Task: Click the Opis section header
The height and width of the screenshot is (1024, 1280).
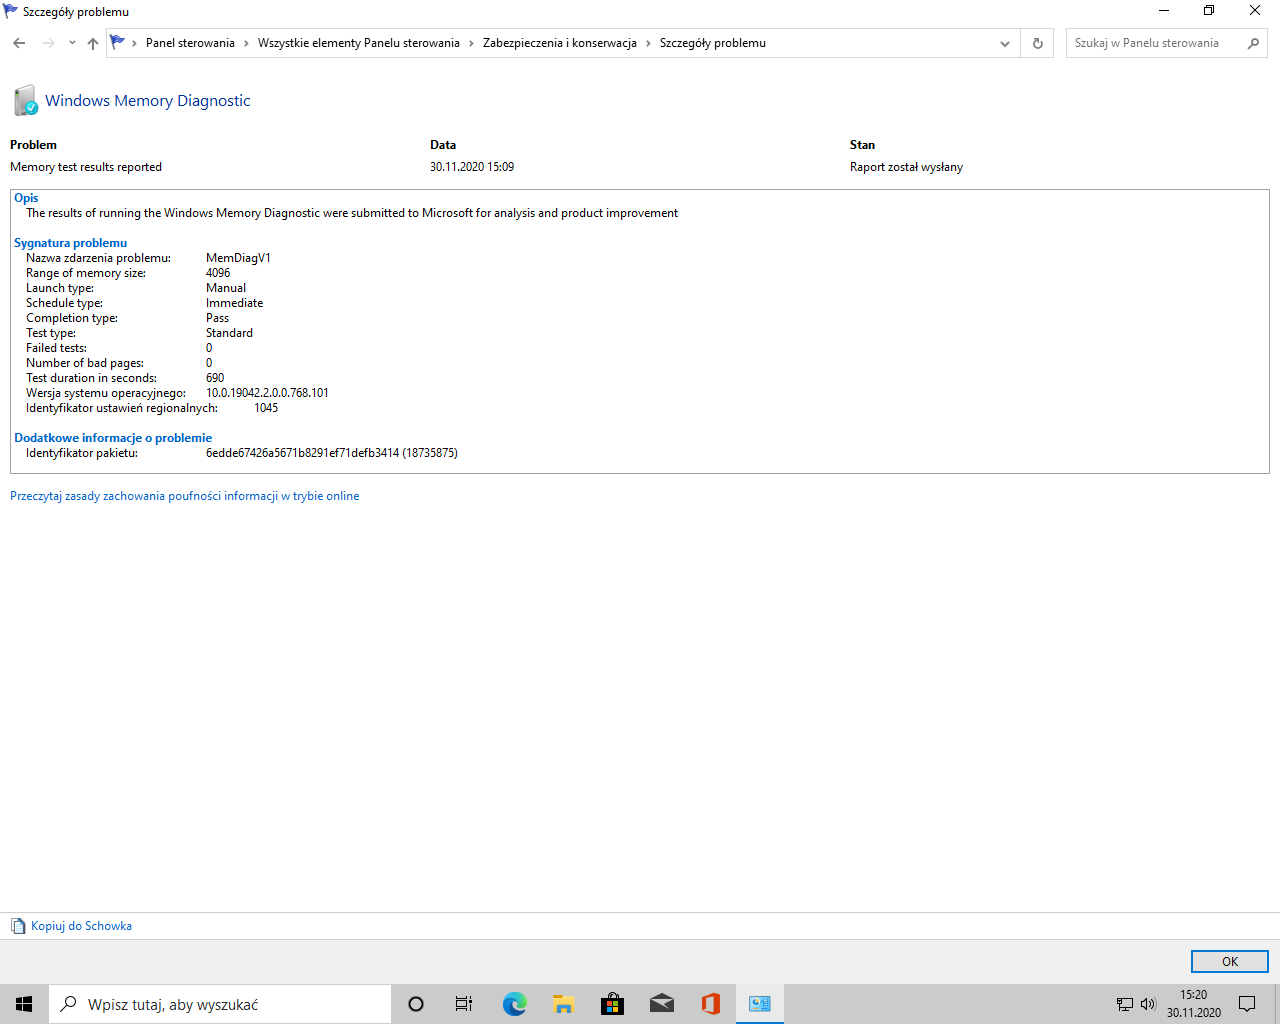Action: pos(26,198)
